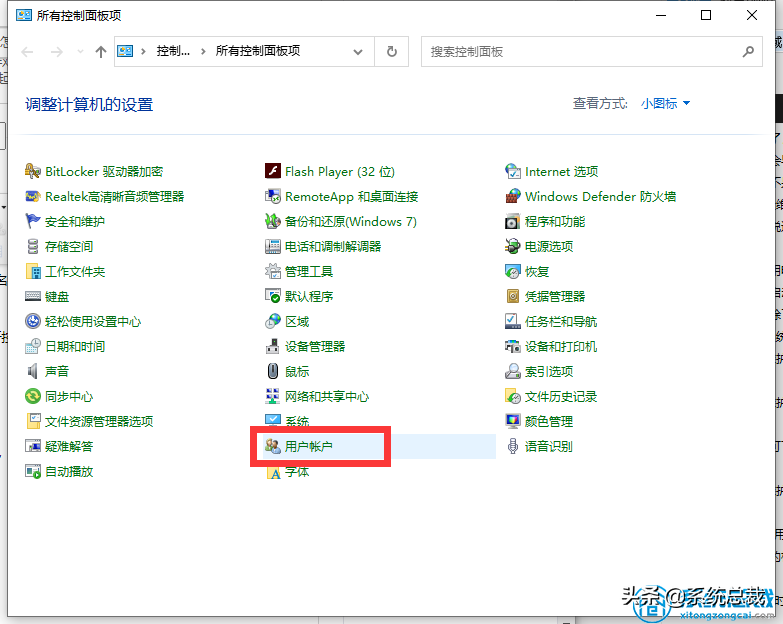Open the 安全和维护 flag icon
The width and height of the screenshot is (783, 624).
(33, 221)
